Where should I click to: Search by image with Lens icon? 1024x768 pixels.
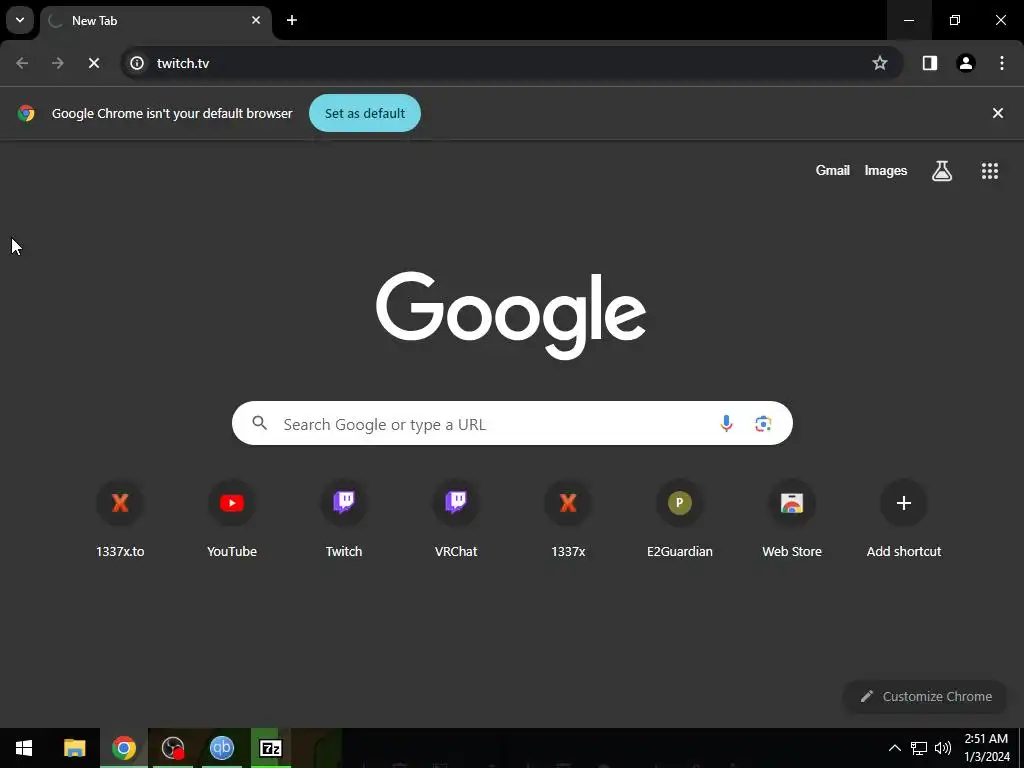point(763,424)
